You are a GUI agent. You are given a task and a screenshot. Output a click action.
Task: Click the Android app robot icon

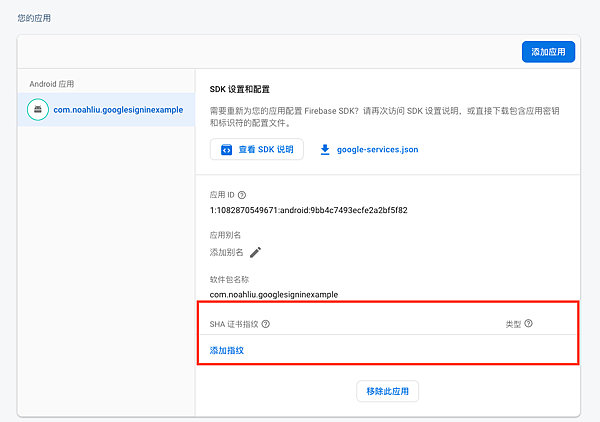[x=38, y=109]
